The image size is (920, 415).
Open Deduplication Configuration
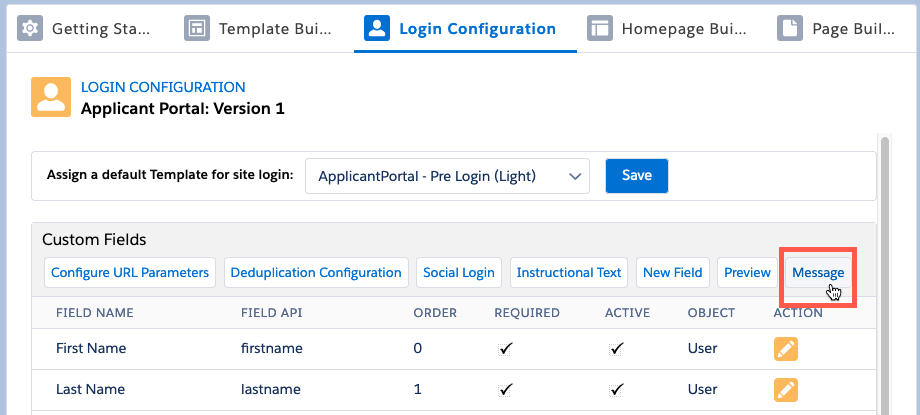click(315, 272)
